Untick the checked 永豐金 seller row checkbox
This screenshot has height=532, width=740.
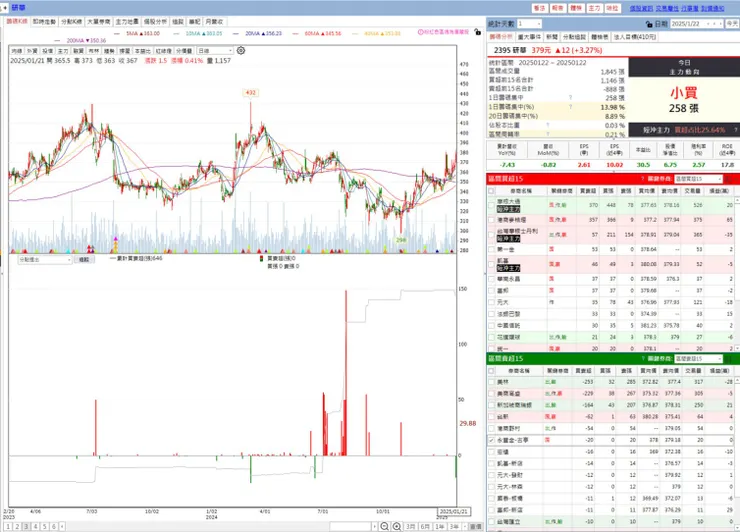pyautogui.click(x=491, y=440)
